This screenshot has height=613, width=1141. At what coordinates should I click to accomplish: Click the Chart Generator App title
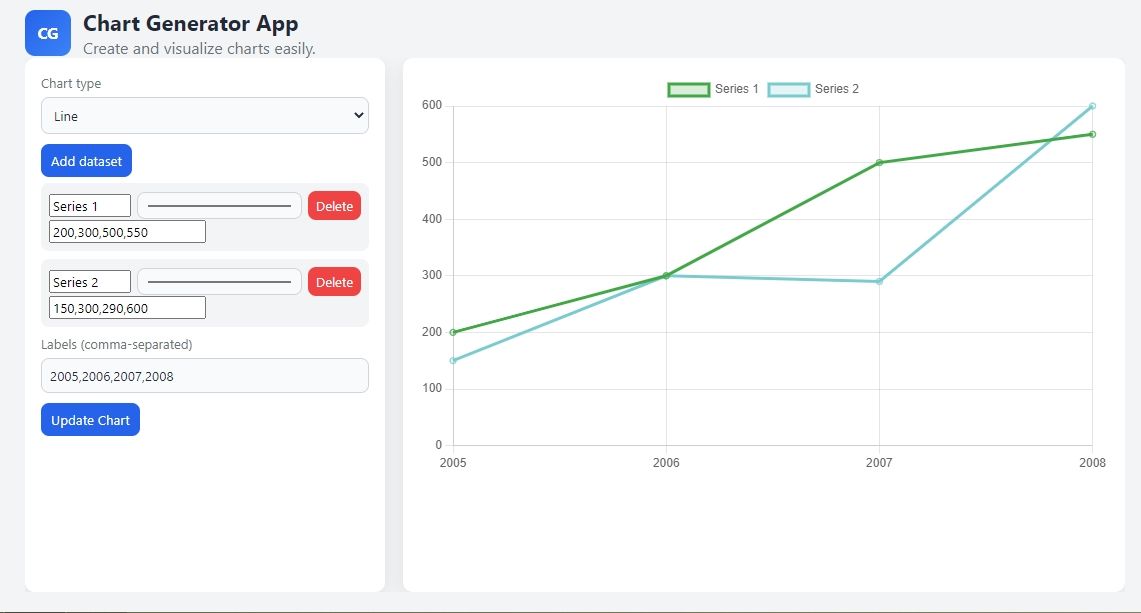[190, 23]
